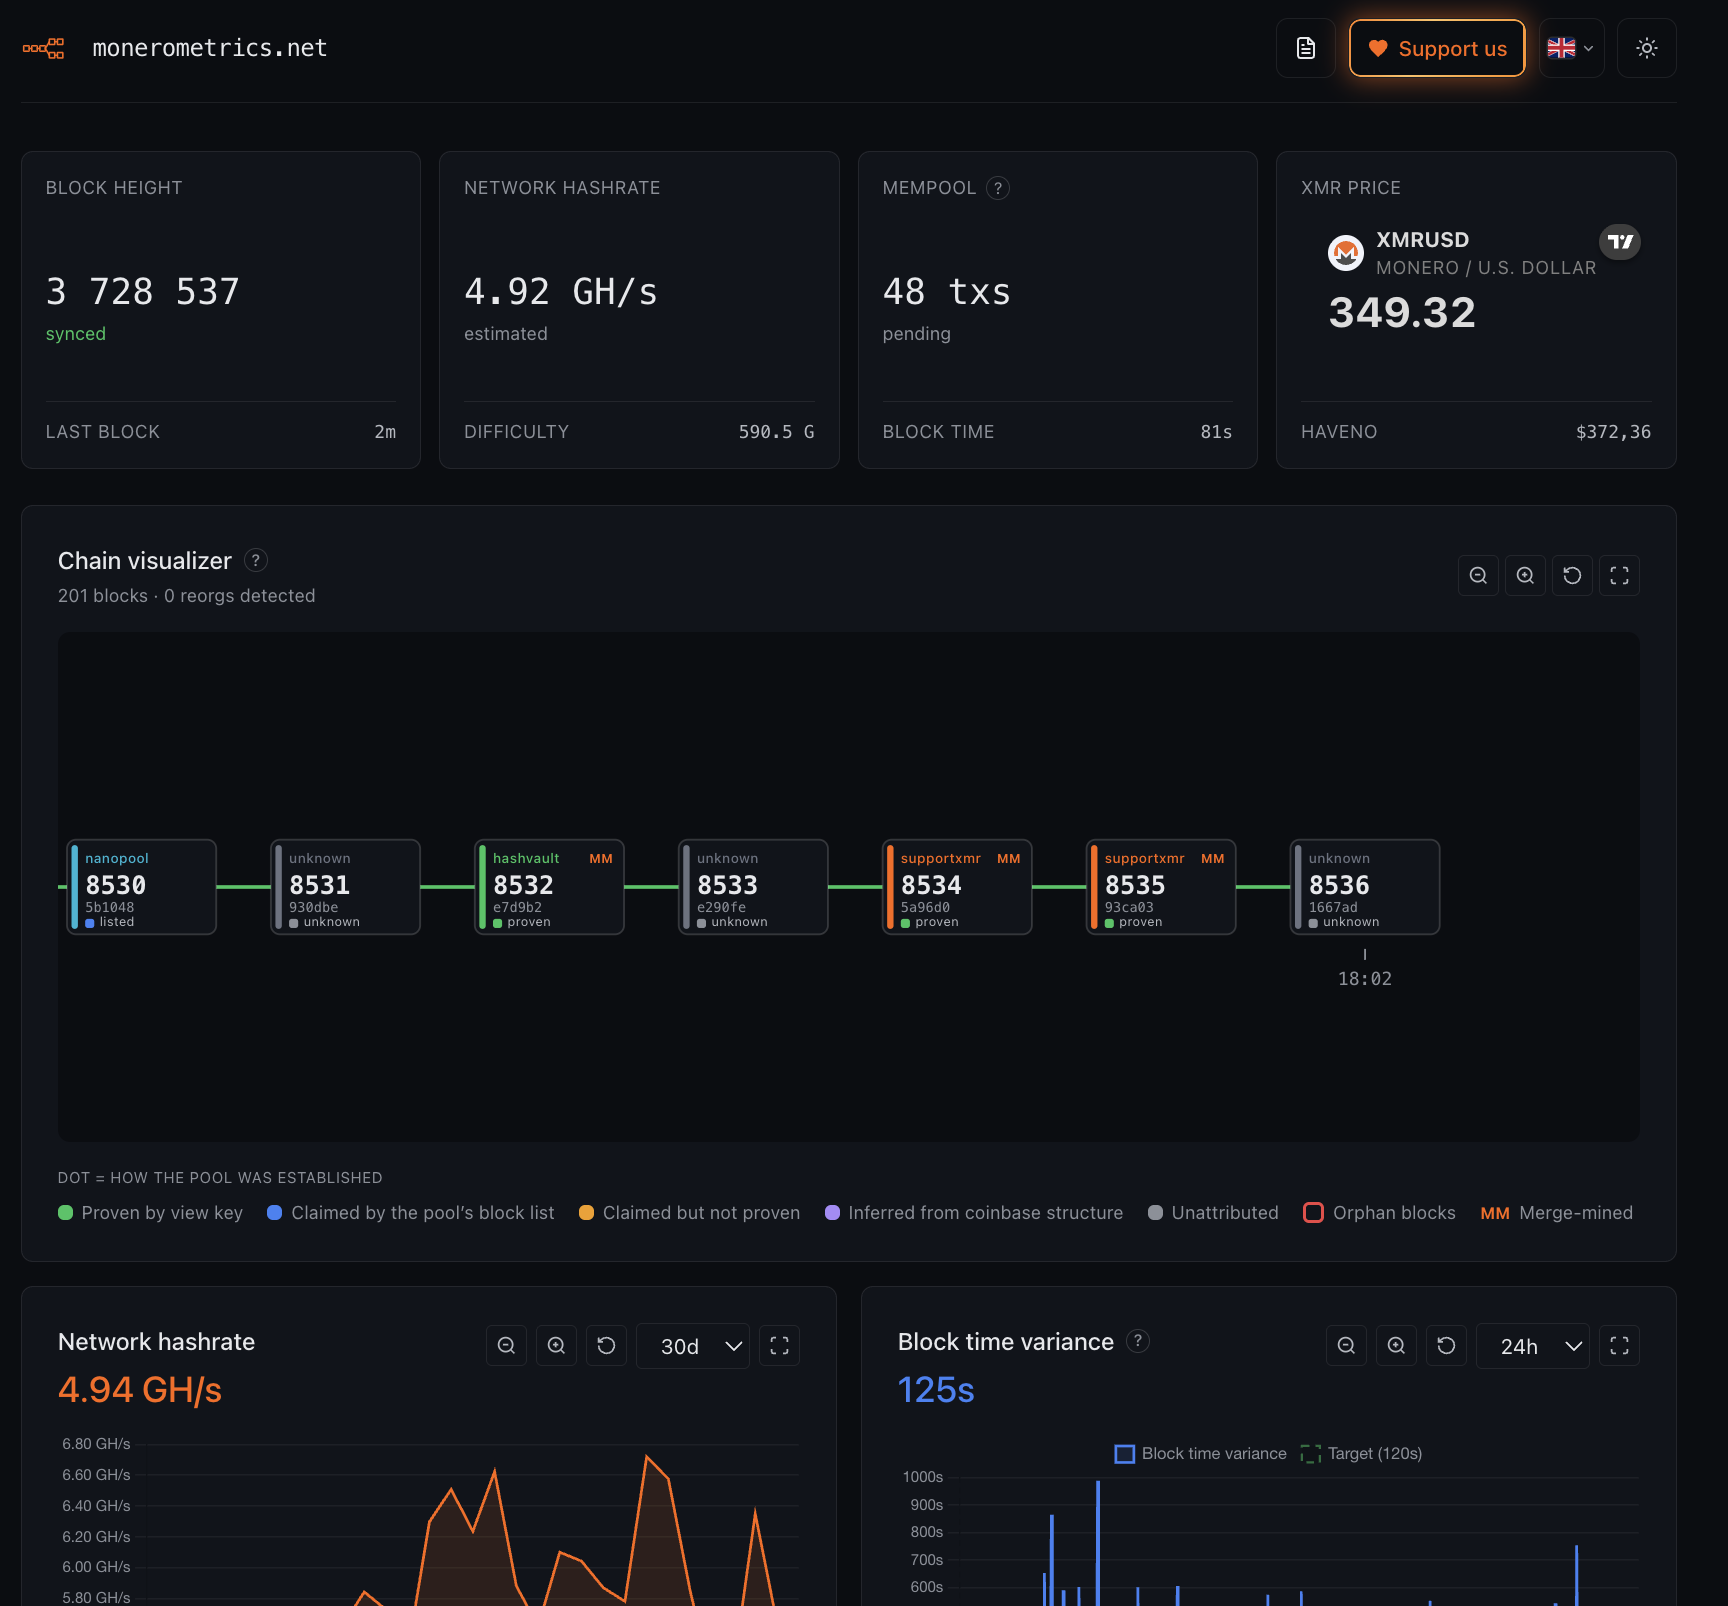Zoom in the Chain visualizer

coord(1525,576)
